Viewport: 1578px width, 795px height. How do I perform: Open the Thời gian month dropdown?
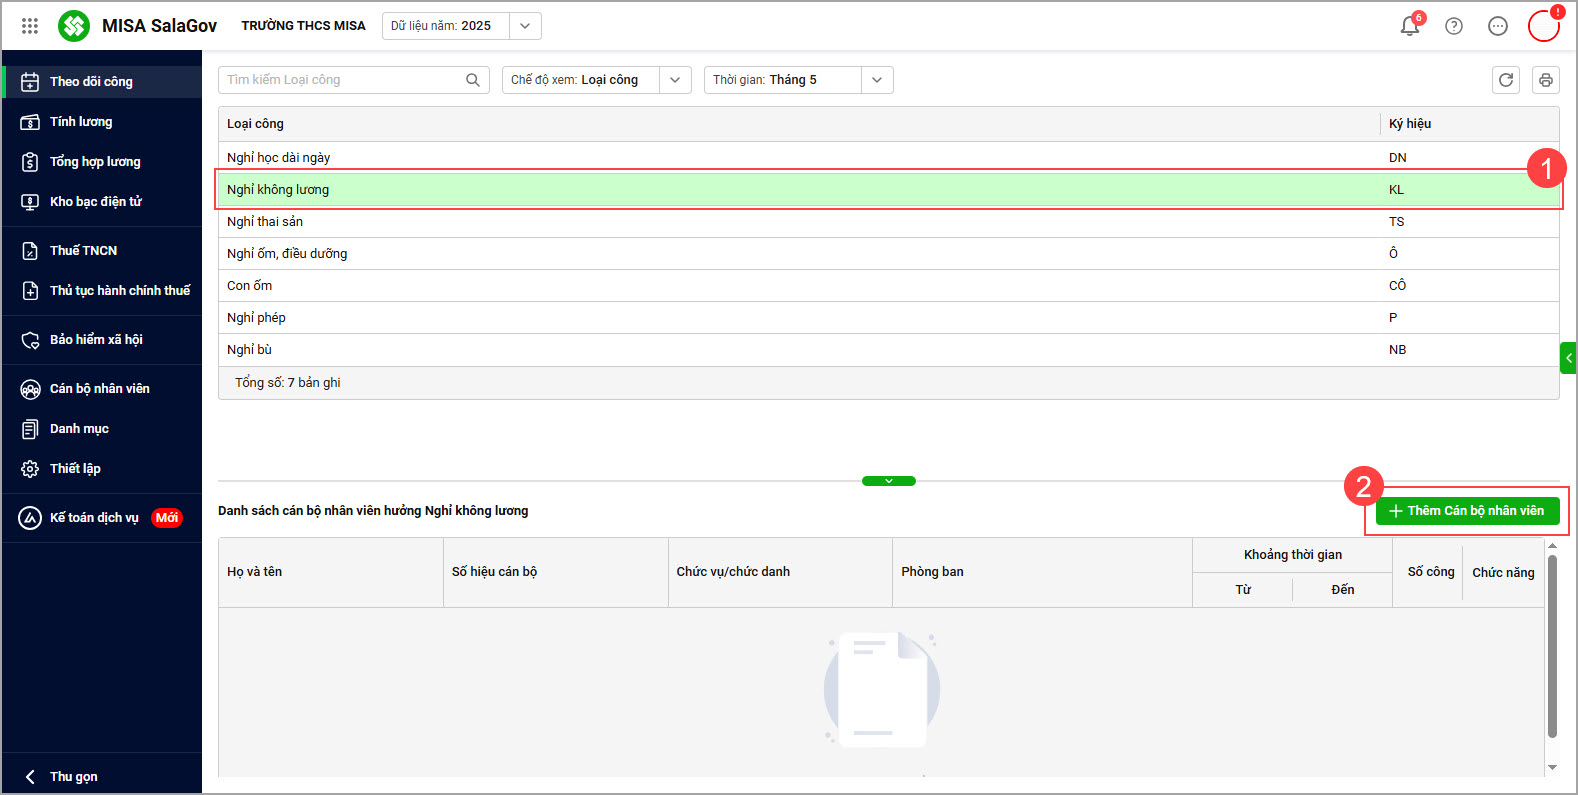pyautogui.click(x=877, y=80)
